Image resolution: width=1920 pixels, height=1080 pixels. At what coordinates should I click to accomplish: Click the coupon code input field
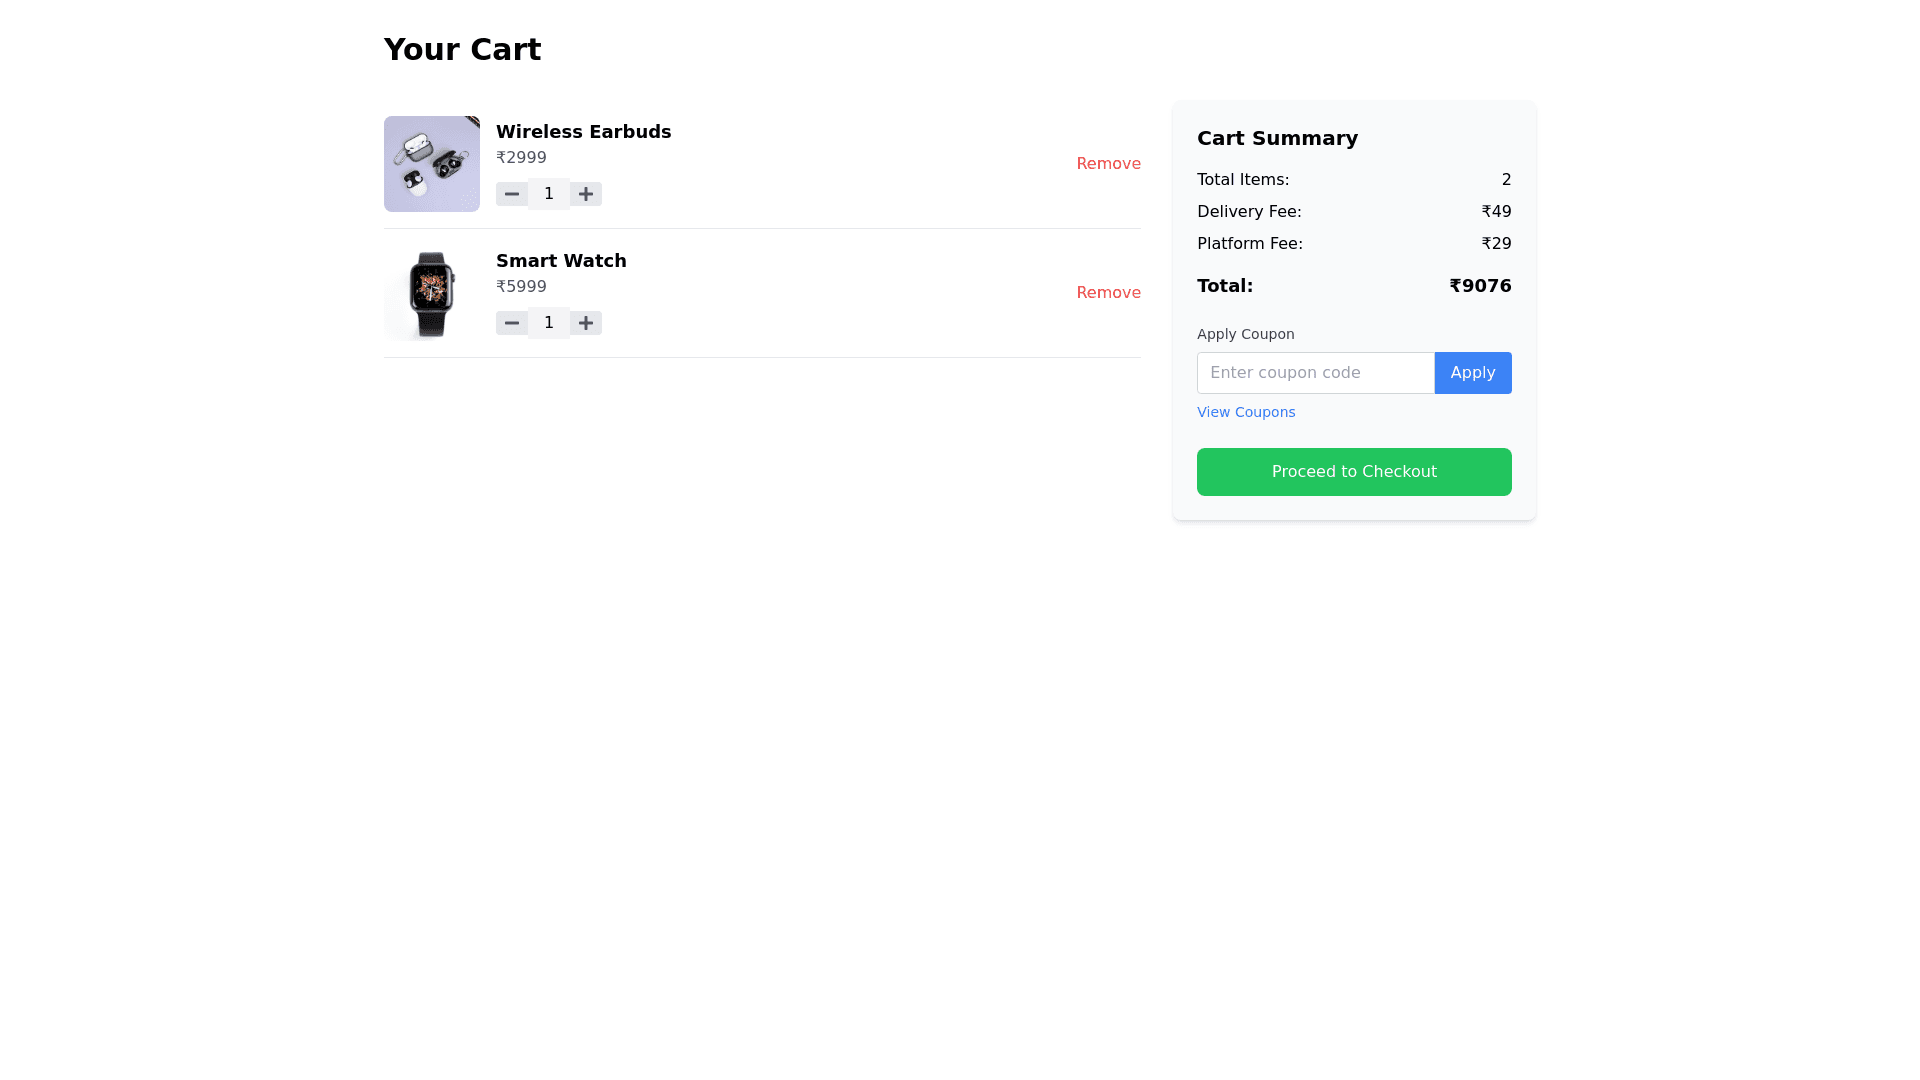[1315, 372]
